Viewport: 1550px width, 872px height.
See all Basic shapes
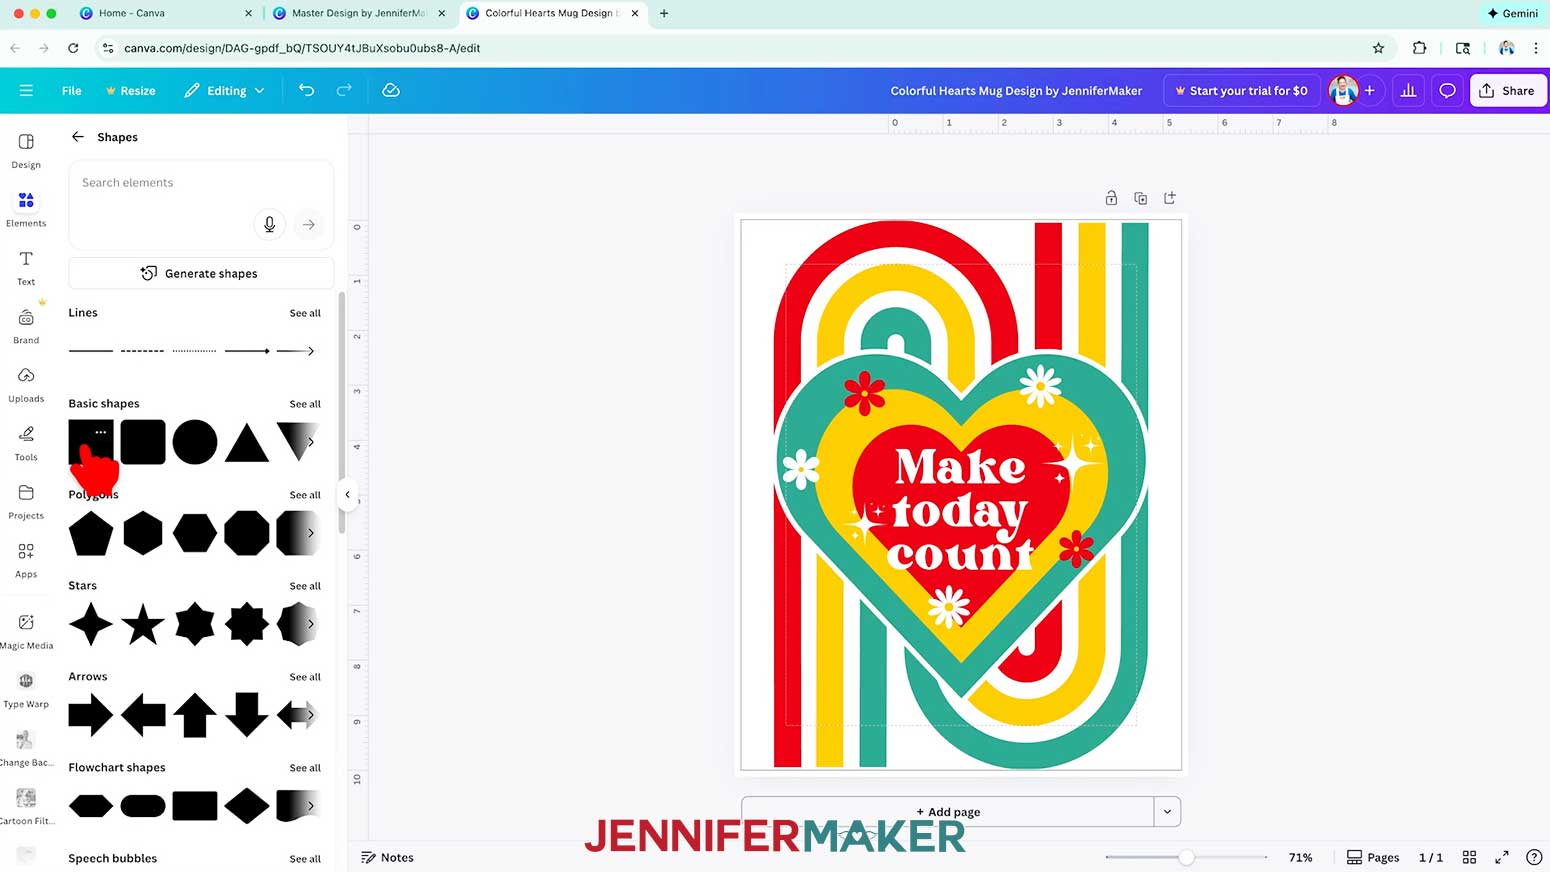click(305, 404)
